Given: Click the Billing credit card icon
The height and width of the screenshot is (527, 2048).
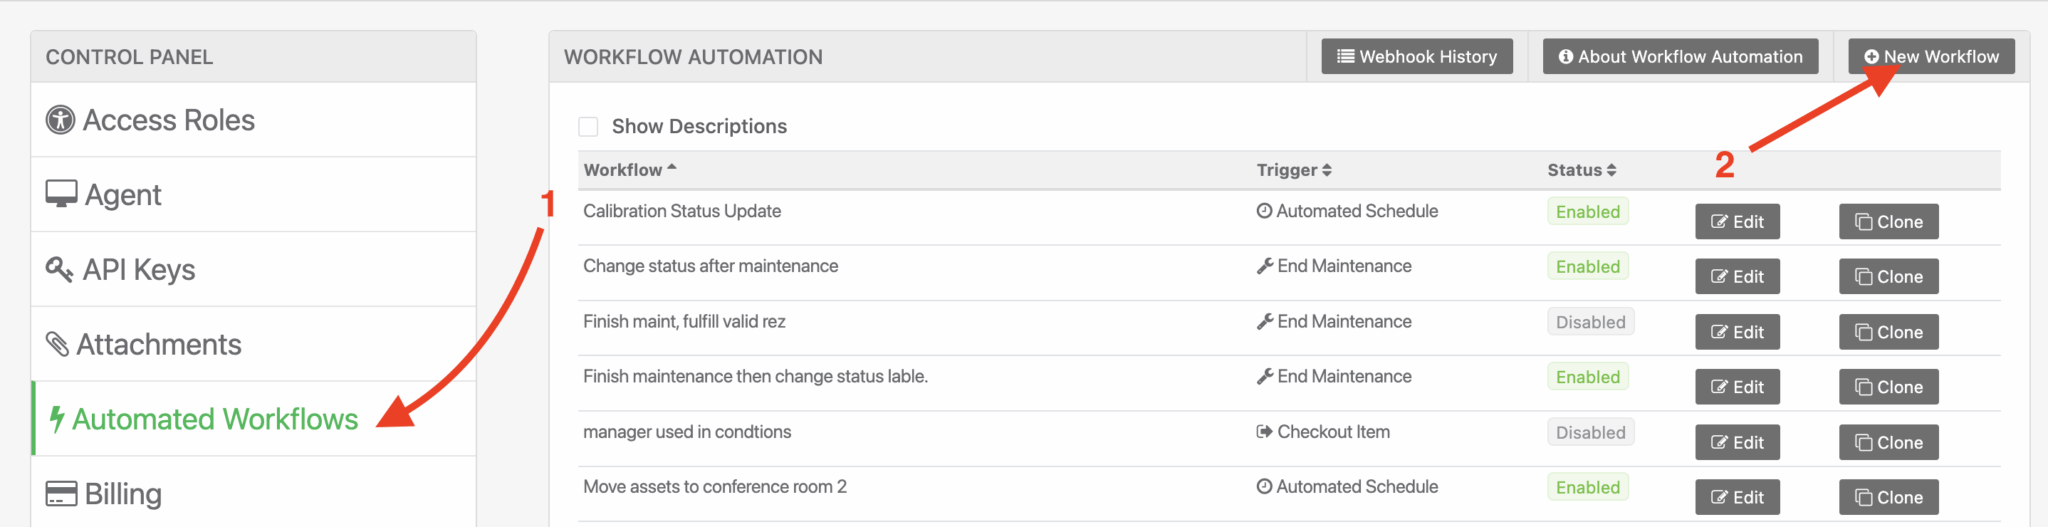Looking at the screenshot, I should (x=62, y=494).
